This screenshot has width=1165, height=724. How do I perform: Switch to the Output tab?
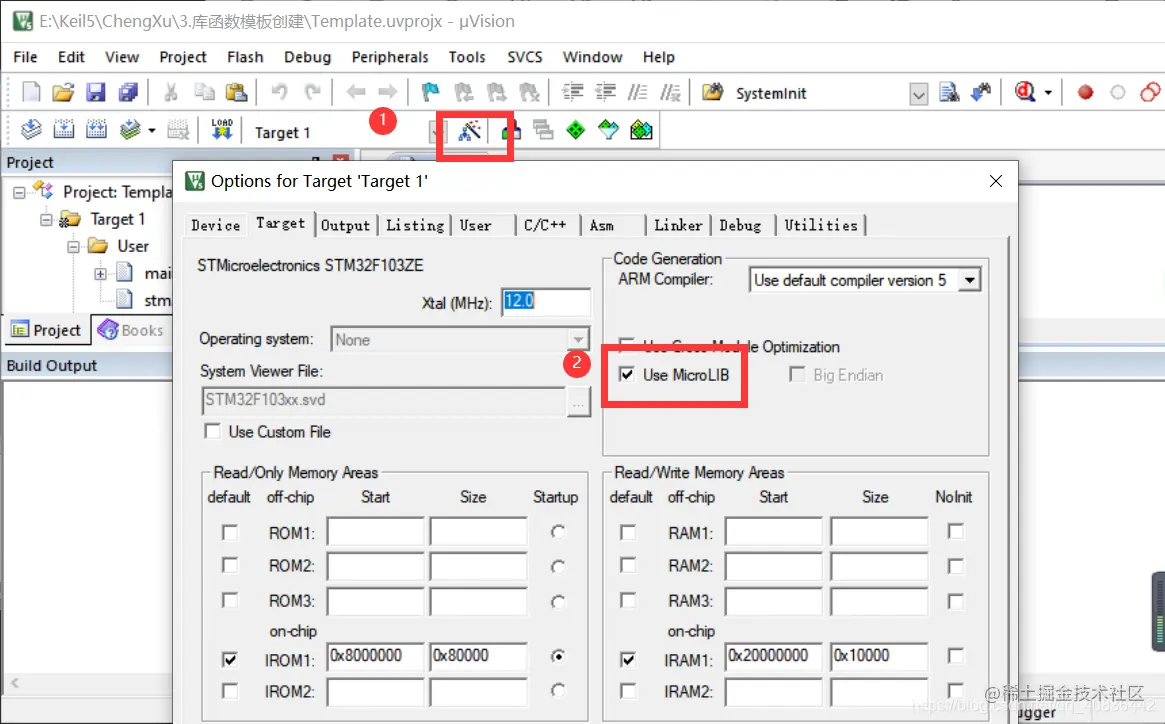pos(345,225)
